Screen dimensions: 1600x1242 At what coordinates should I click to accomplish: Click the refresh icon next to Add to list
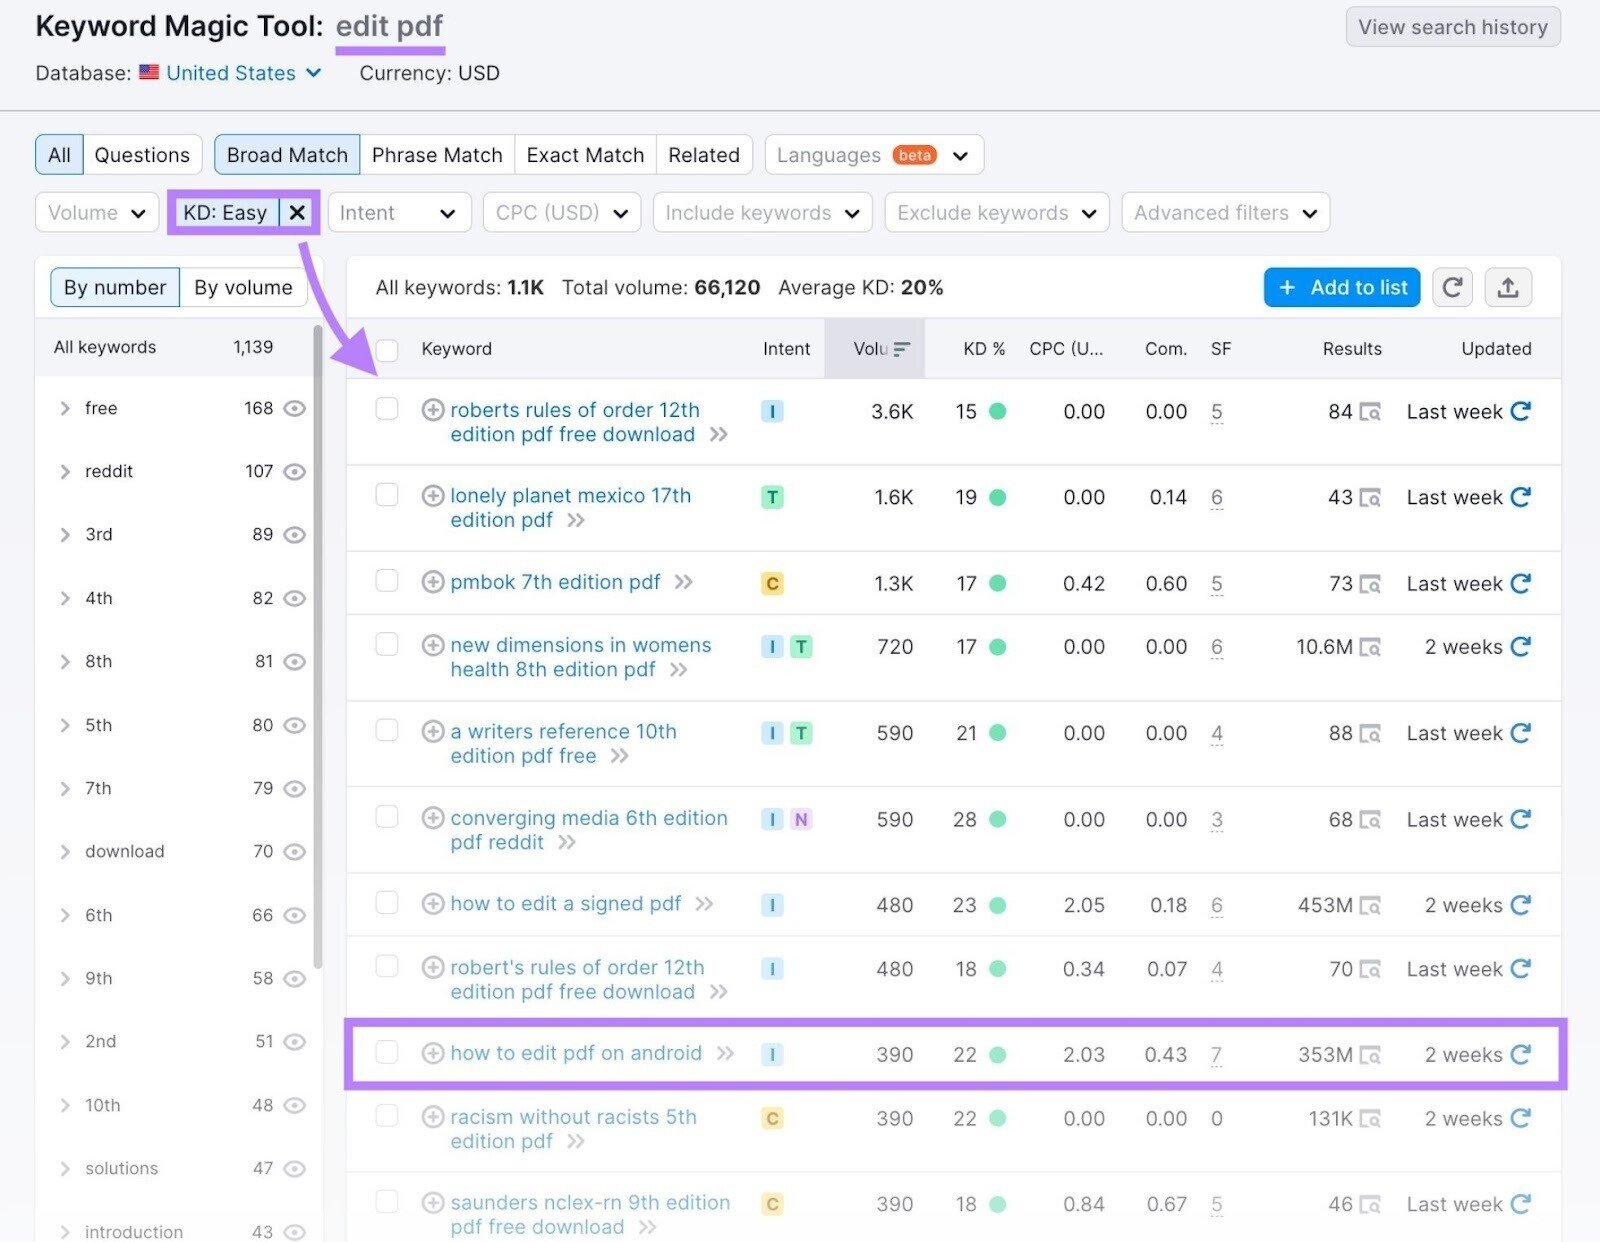point(1452,287)
